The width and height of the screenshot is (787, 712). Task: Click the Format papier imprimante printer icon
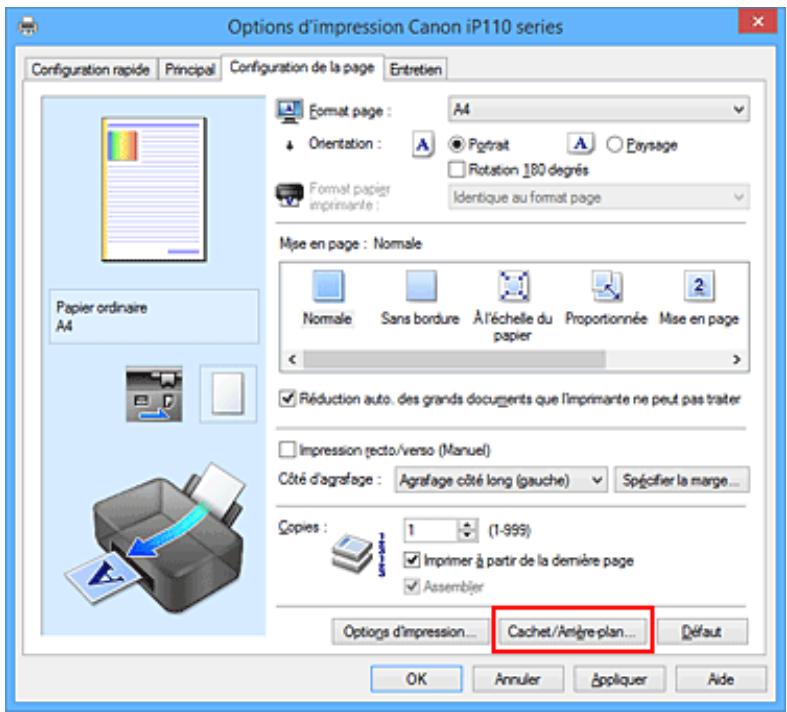tap(290, 195)
